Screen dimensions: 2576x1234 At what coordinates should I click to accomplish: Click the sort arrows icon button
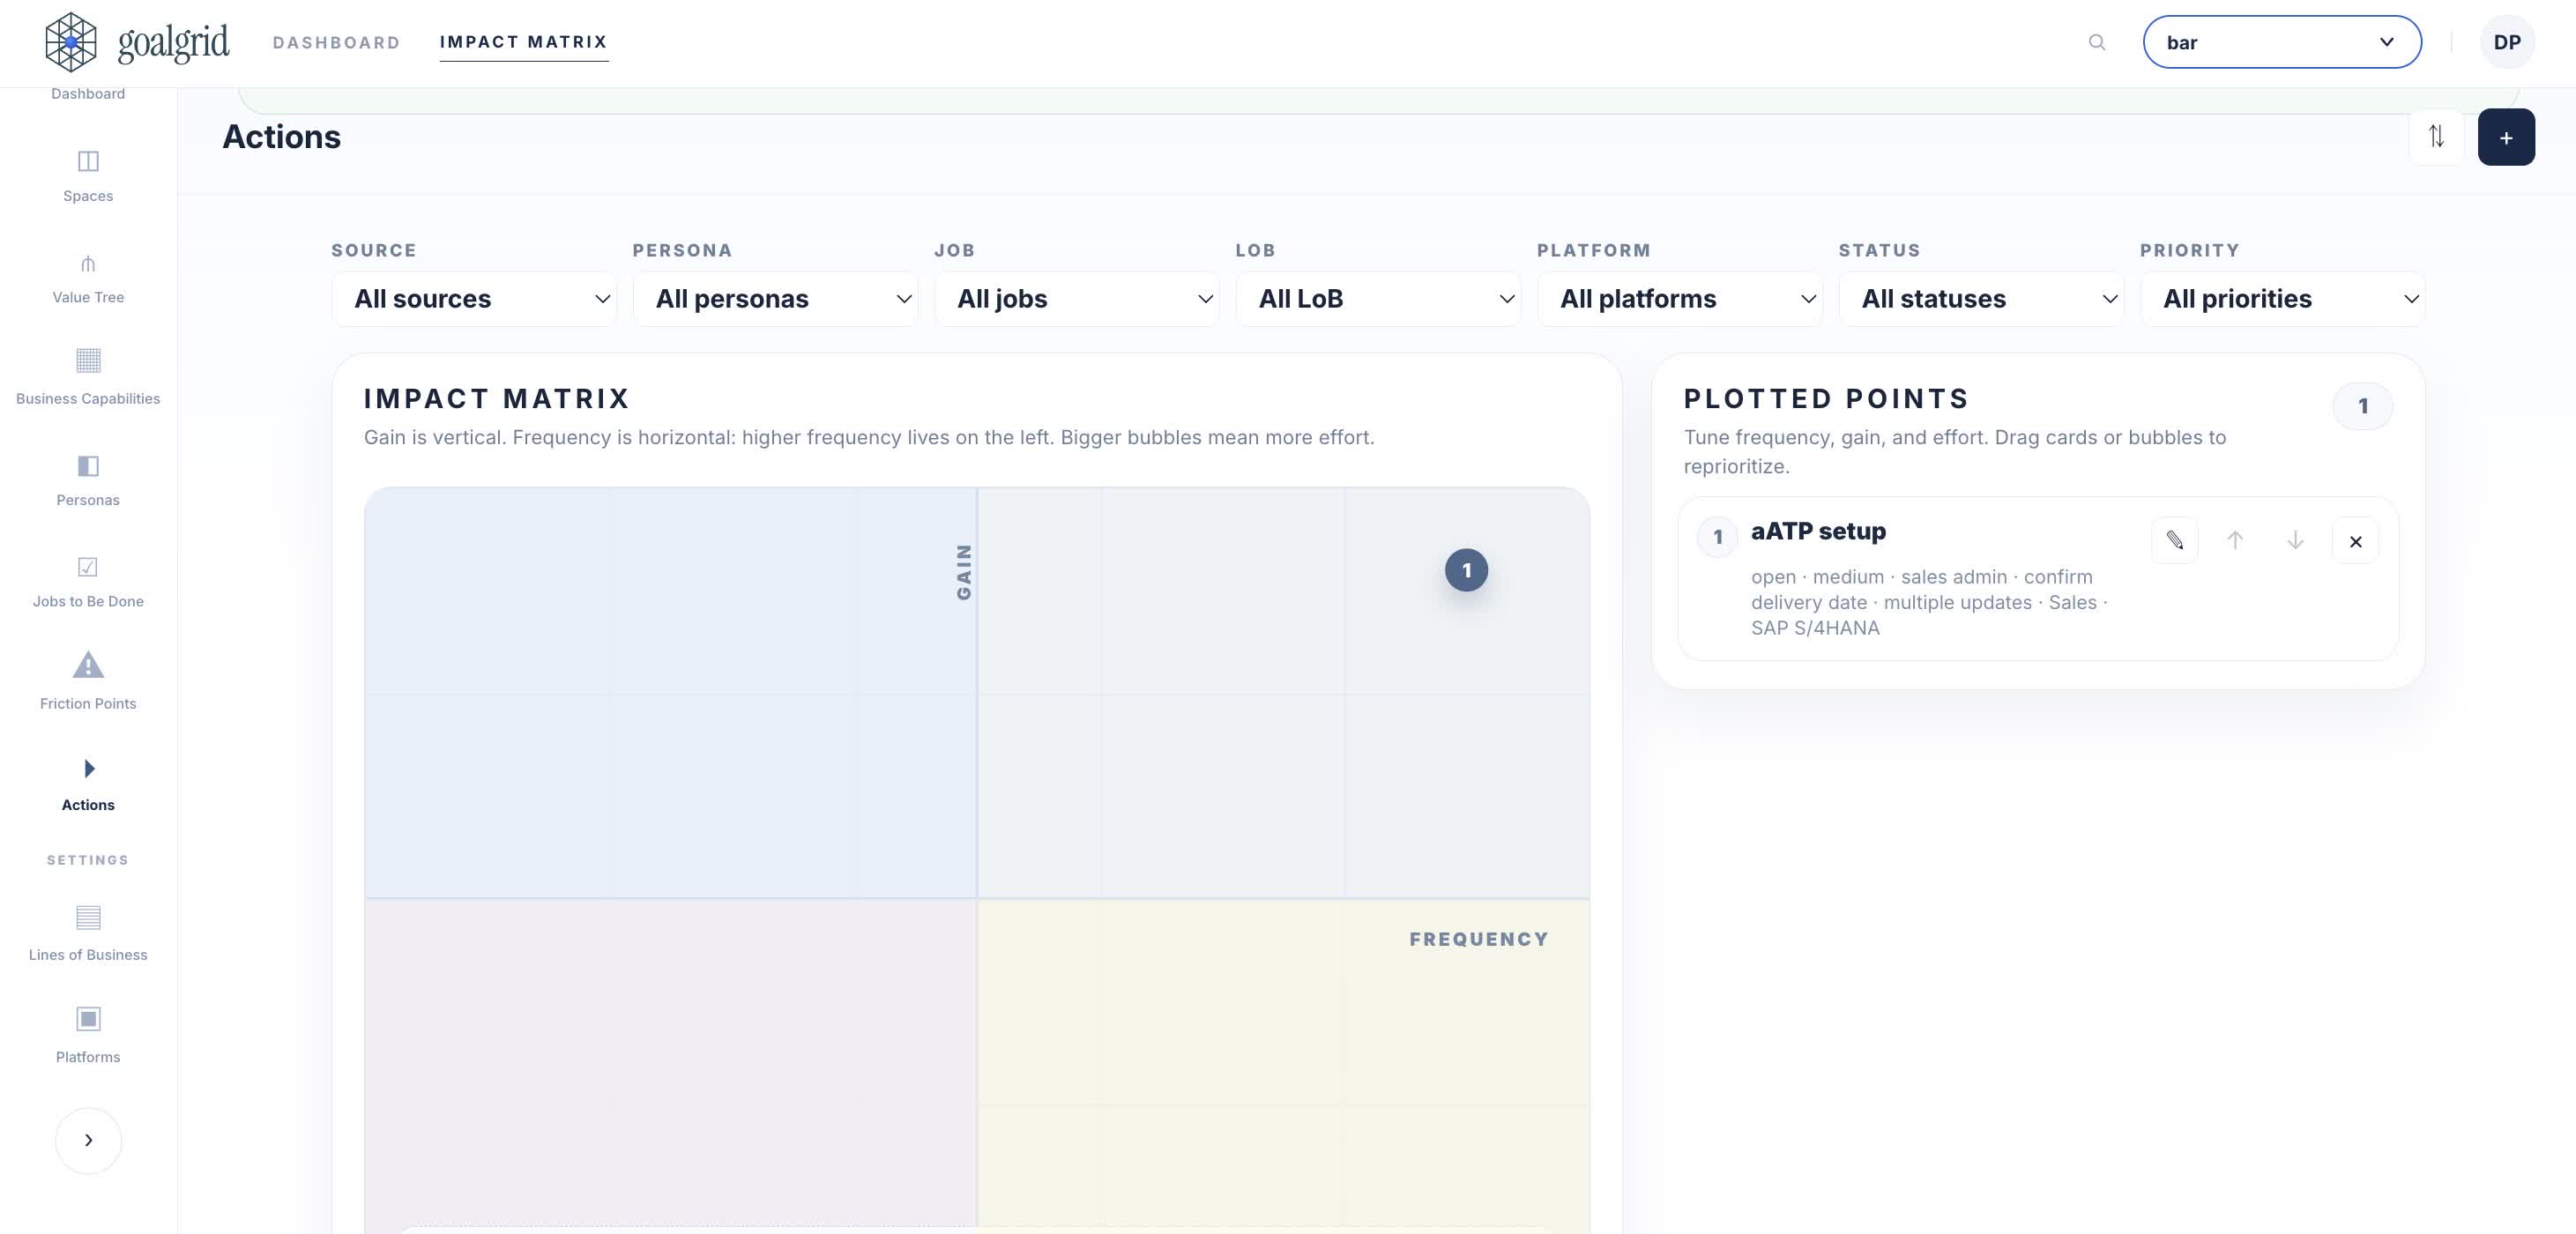coord(2437,137)
